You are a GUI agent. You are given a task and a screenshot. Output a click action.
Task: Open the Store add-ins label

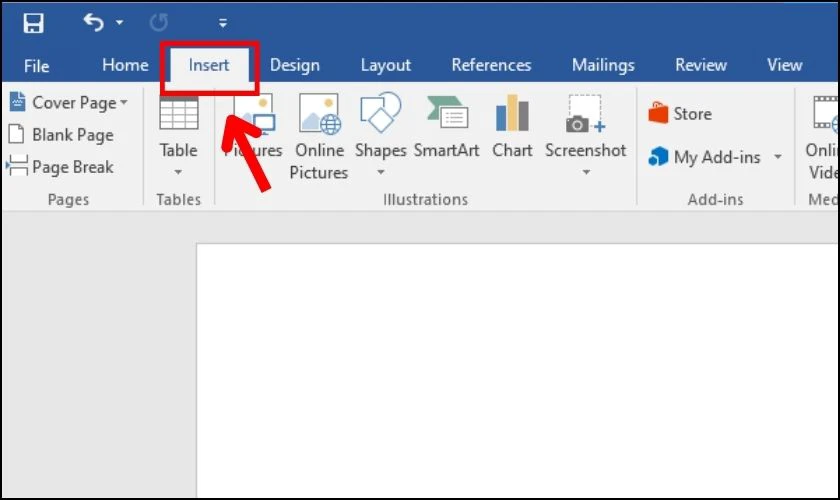693,114
